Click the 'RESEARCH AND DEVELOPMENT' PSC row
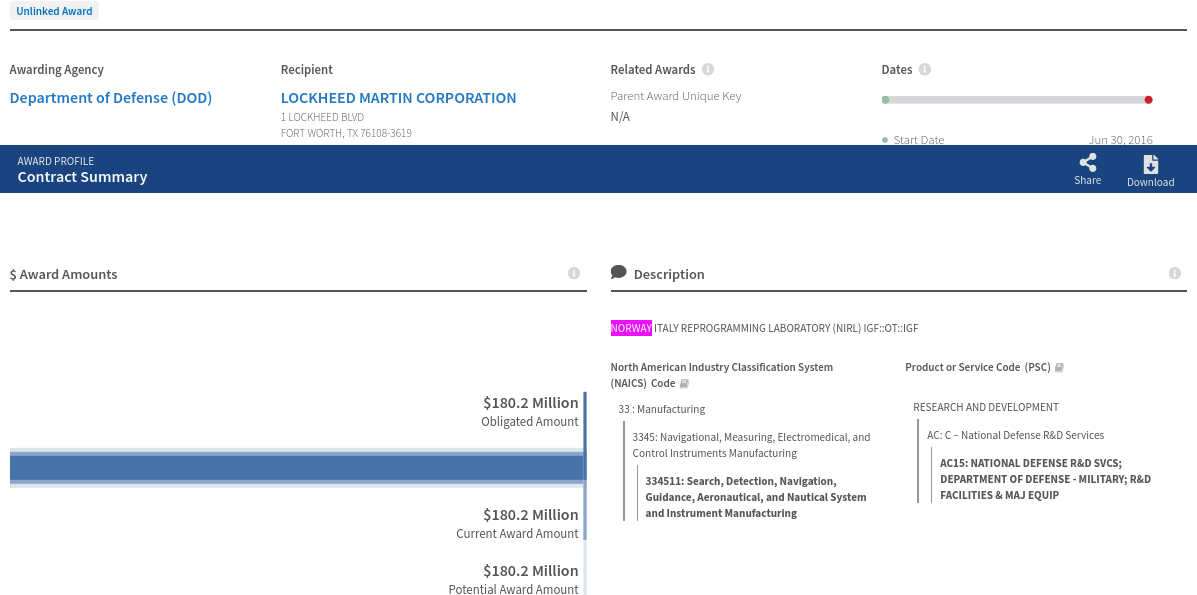Viewport: 1197px width, 595px height. click(x=986, y=407)
